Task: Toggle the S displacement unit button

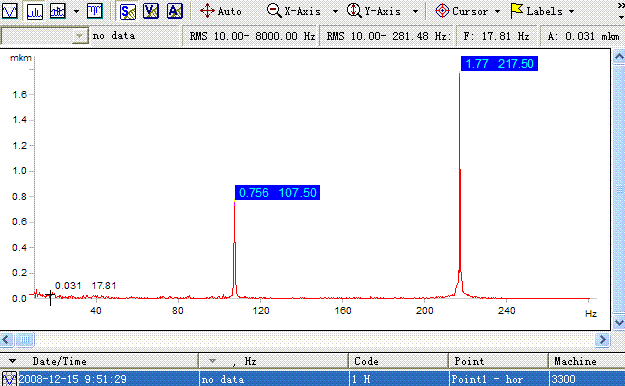Action: coord(128,11)
